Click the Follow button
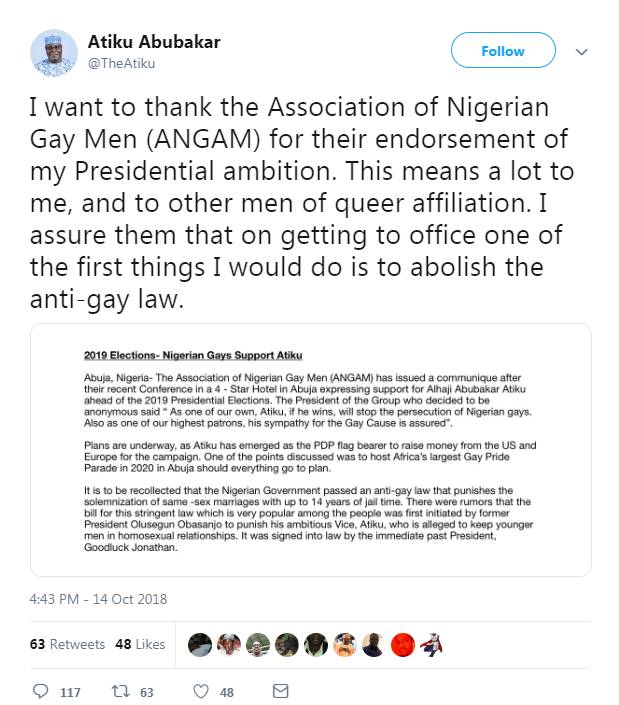 coord(502,51)
